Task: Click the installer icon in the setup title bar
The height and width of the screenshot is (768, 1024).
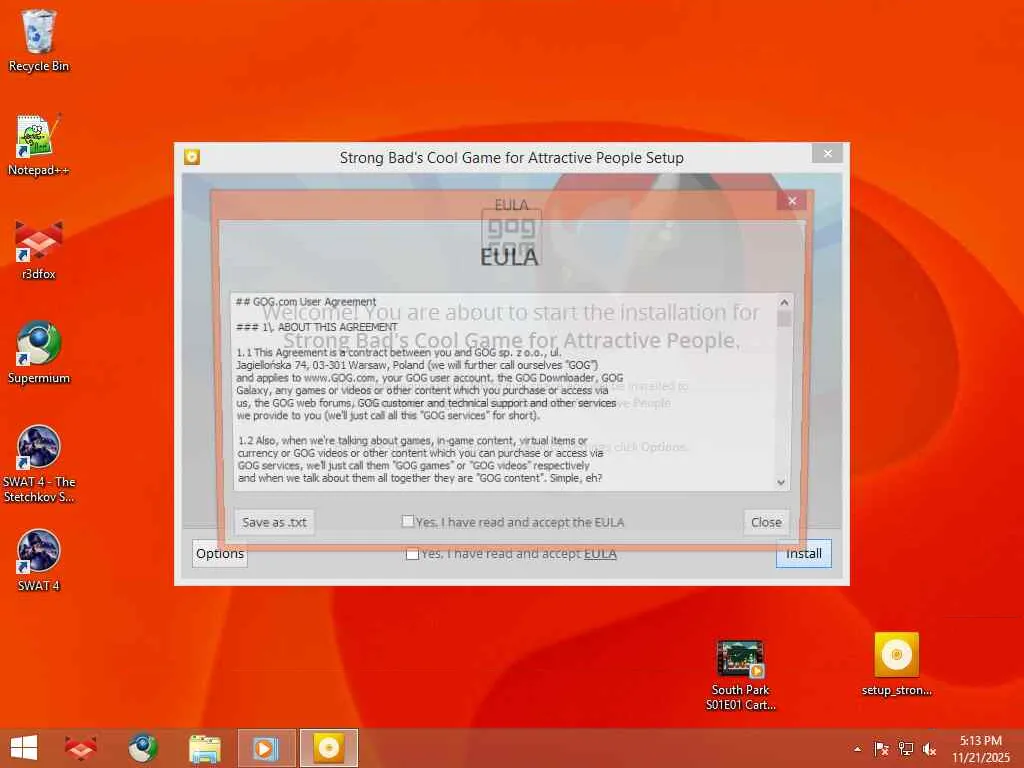Action: click(192, 157)
